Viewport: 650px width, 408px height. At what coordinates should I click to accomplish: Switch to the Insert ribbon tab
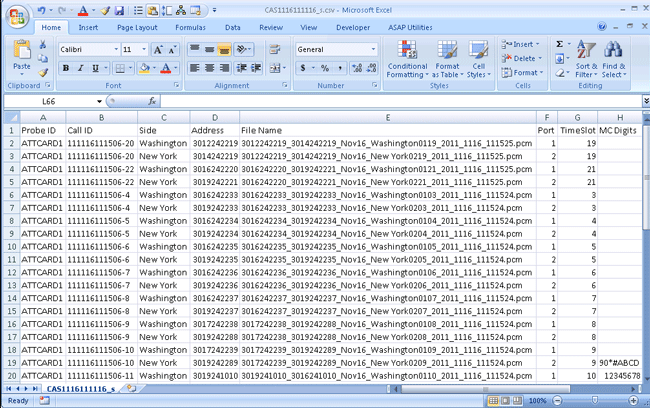point(88,27)
